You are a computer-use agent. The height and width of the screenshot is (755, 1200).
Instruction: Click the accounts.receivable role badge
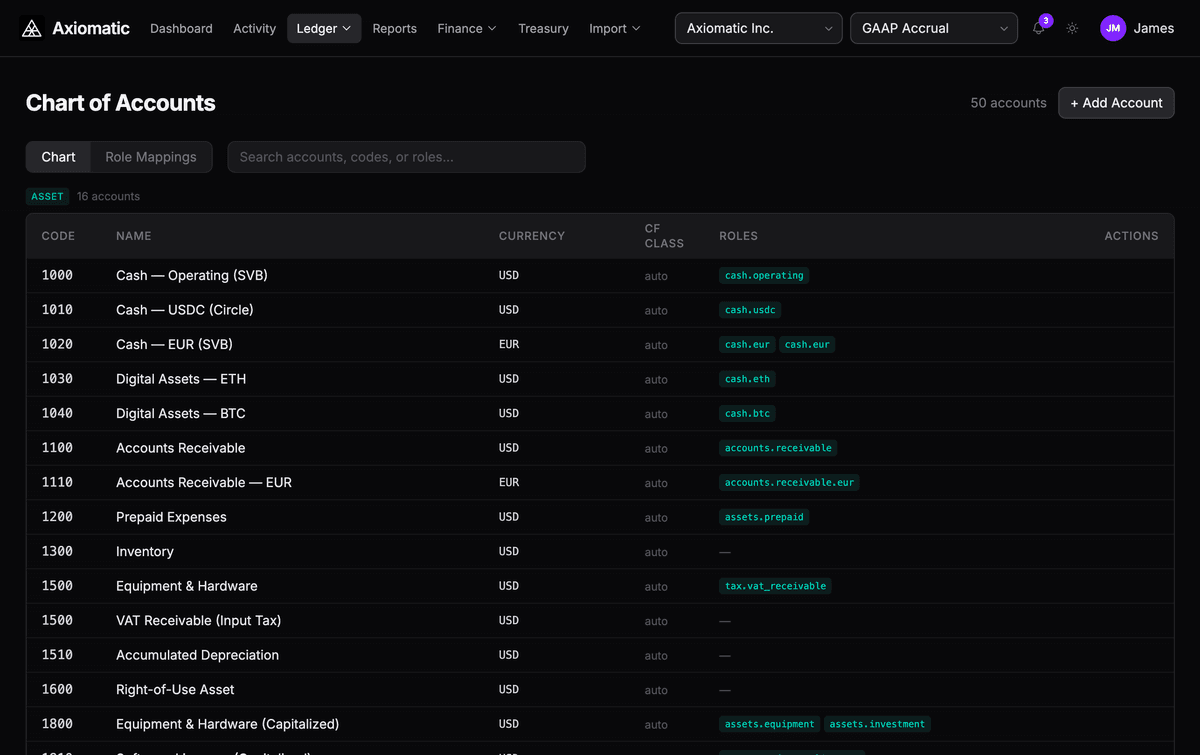click(776, 448)
